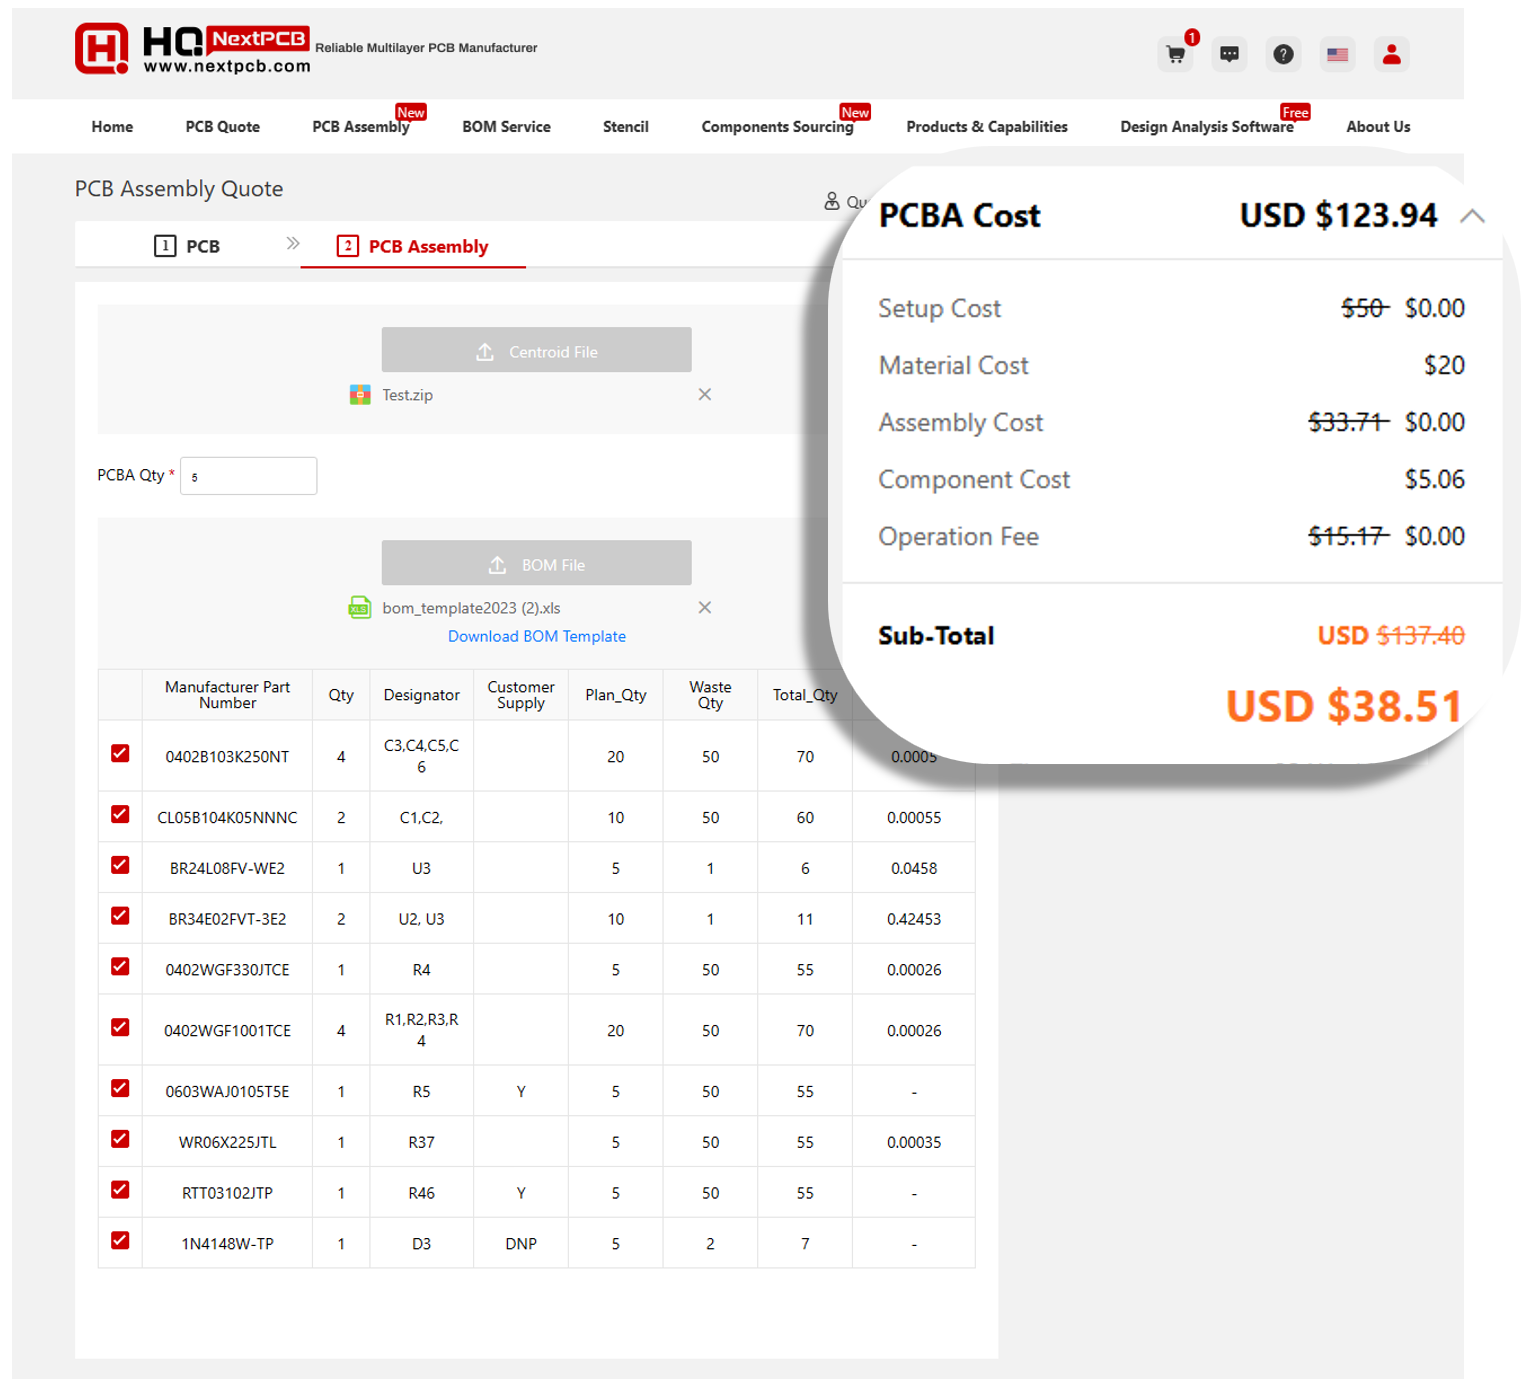The height and width of the screenshot is (1393, 1529).
Task: Select the PCB Assembly step tab
Action: pos(413,246)
